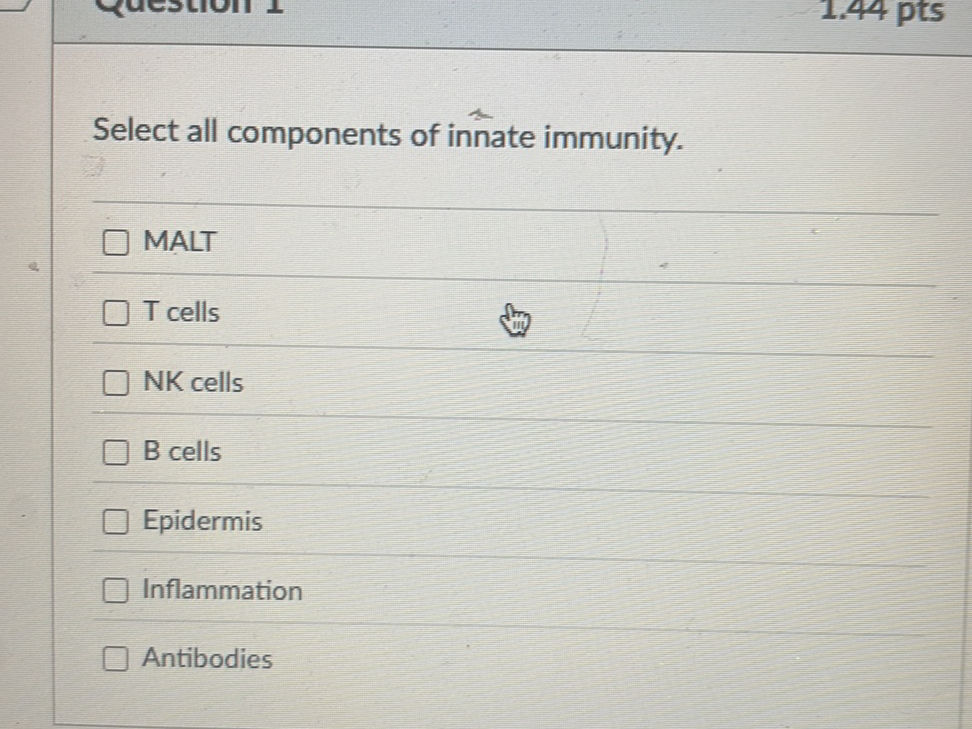The image size is (972, 729).
Task: Select the MALT answer label text
Action: (179, 241)
